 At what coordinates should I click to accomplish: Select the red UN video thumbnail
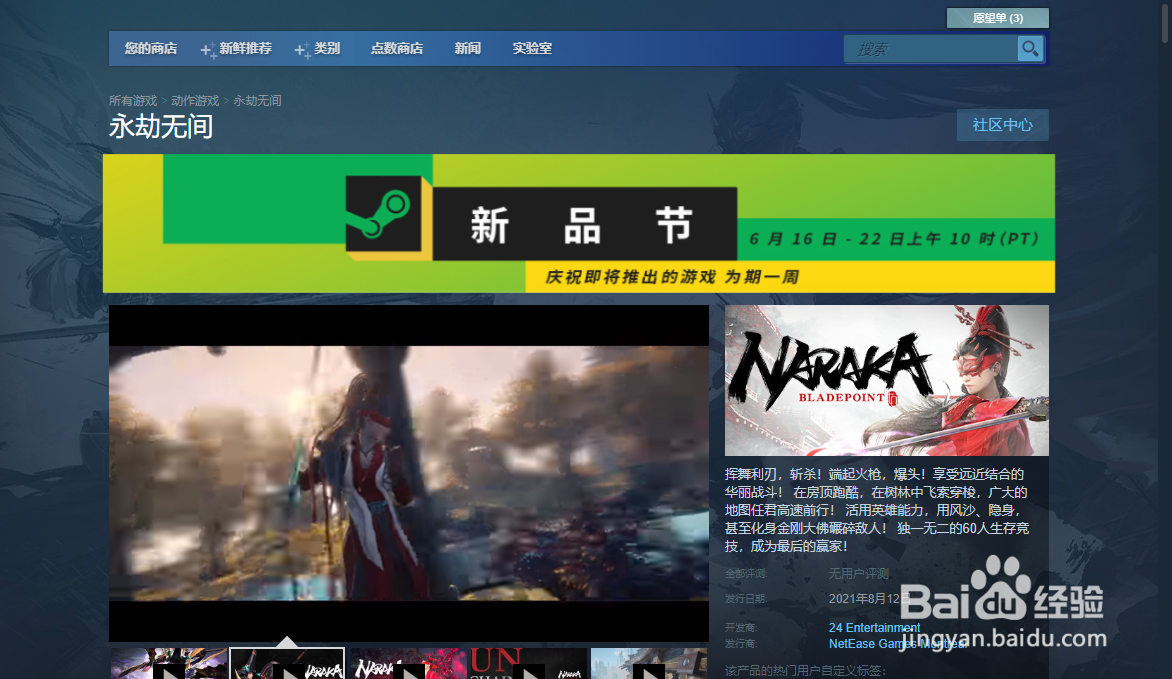pos(528,663)
